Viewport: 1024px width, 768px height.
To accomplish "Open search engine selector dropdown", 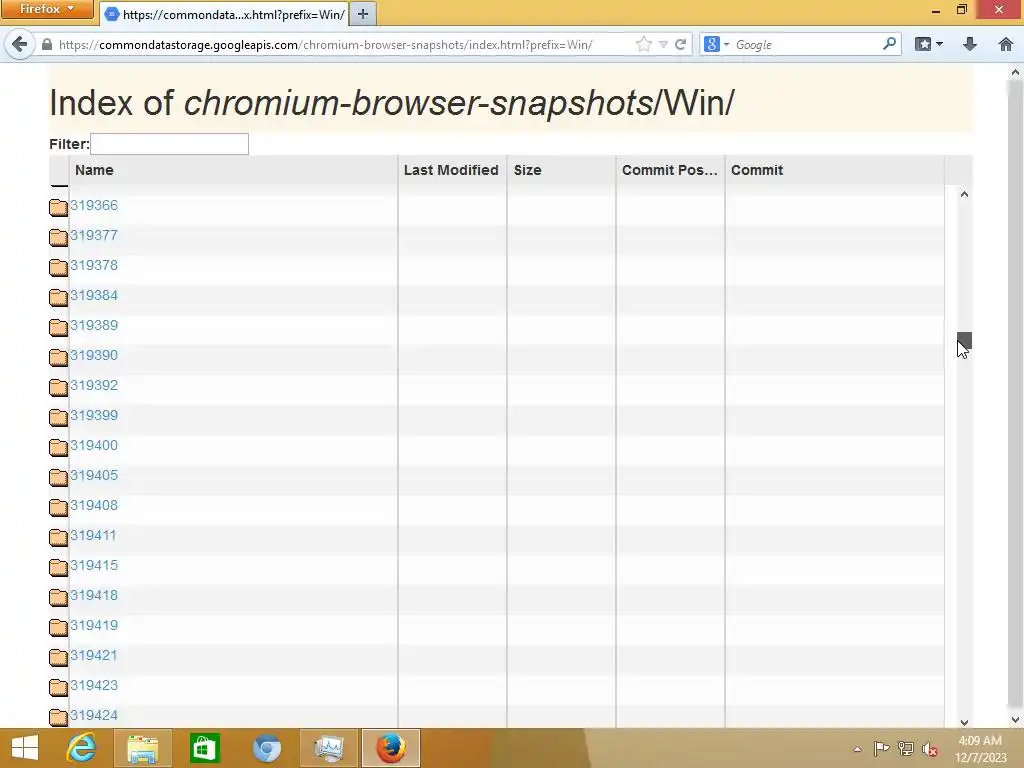I will [x=716, y=44].
